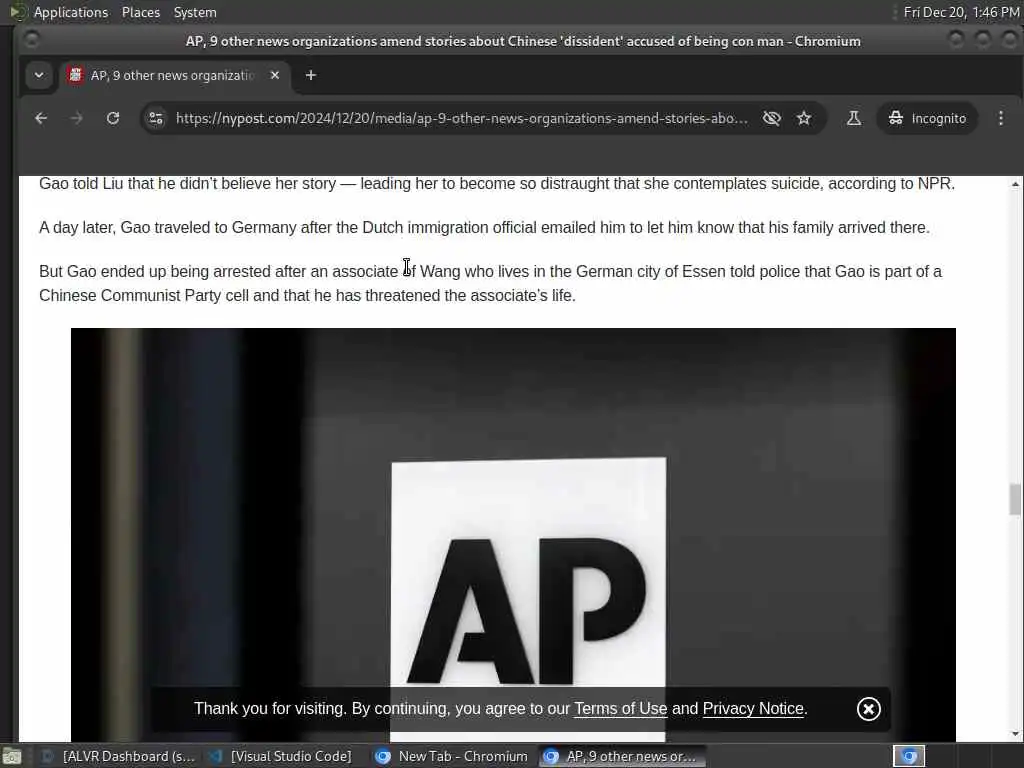Dismiss the cookie notice banner
This screenshot has height=768, width=1024.
tap(869, 709)
